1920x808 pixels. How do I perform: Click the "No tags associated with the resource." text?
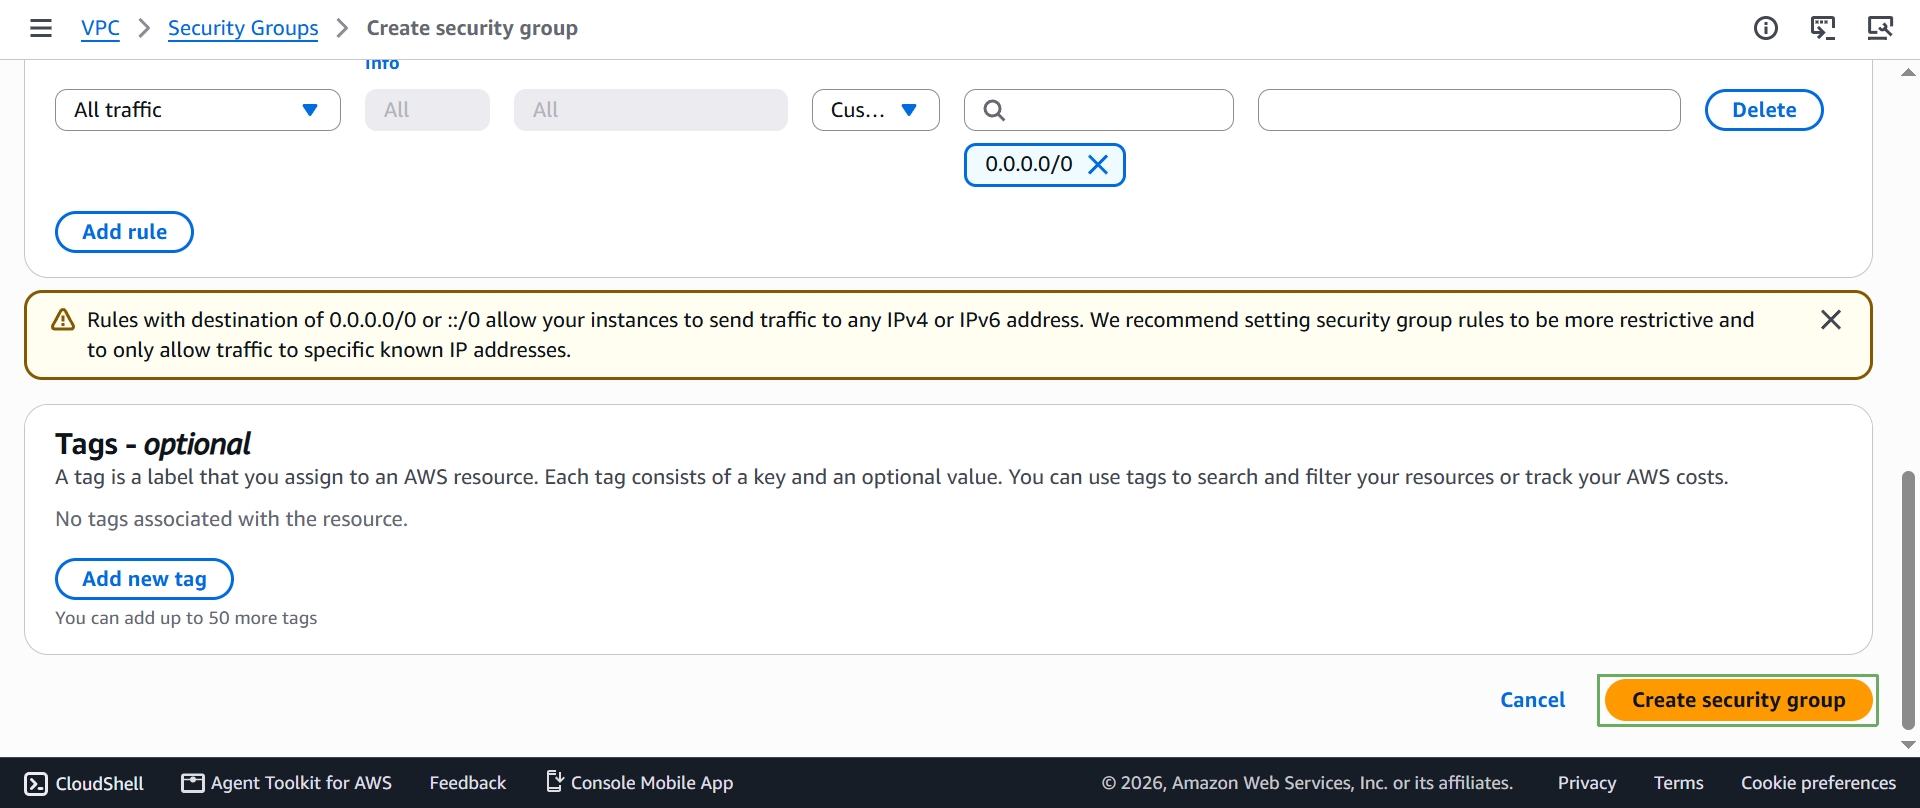[x=231, y=519]
